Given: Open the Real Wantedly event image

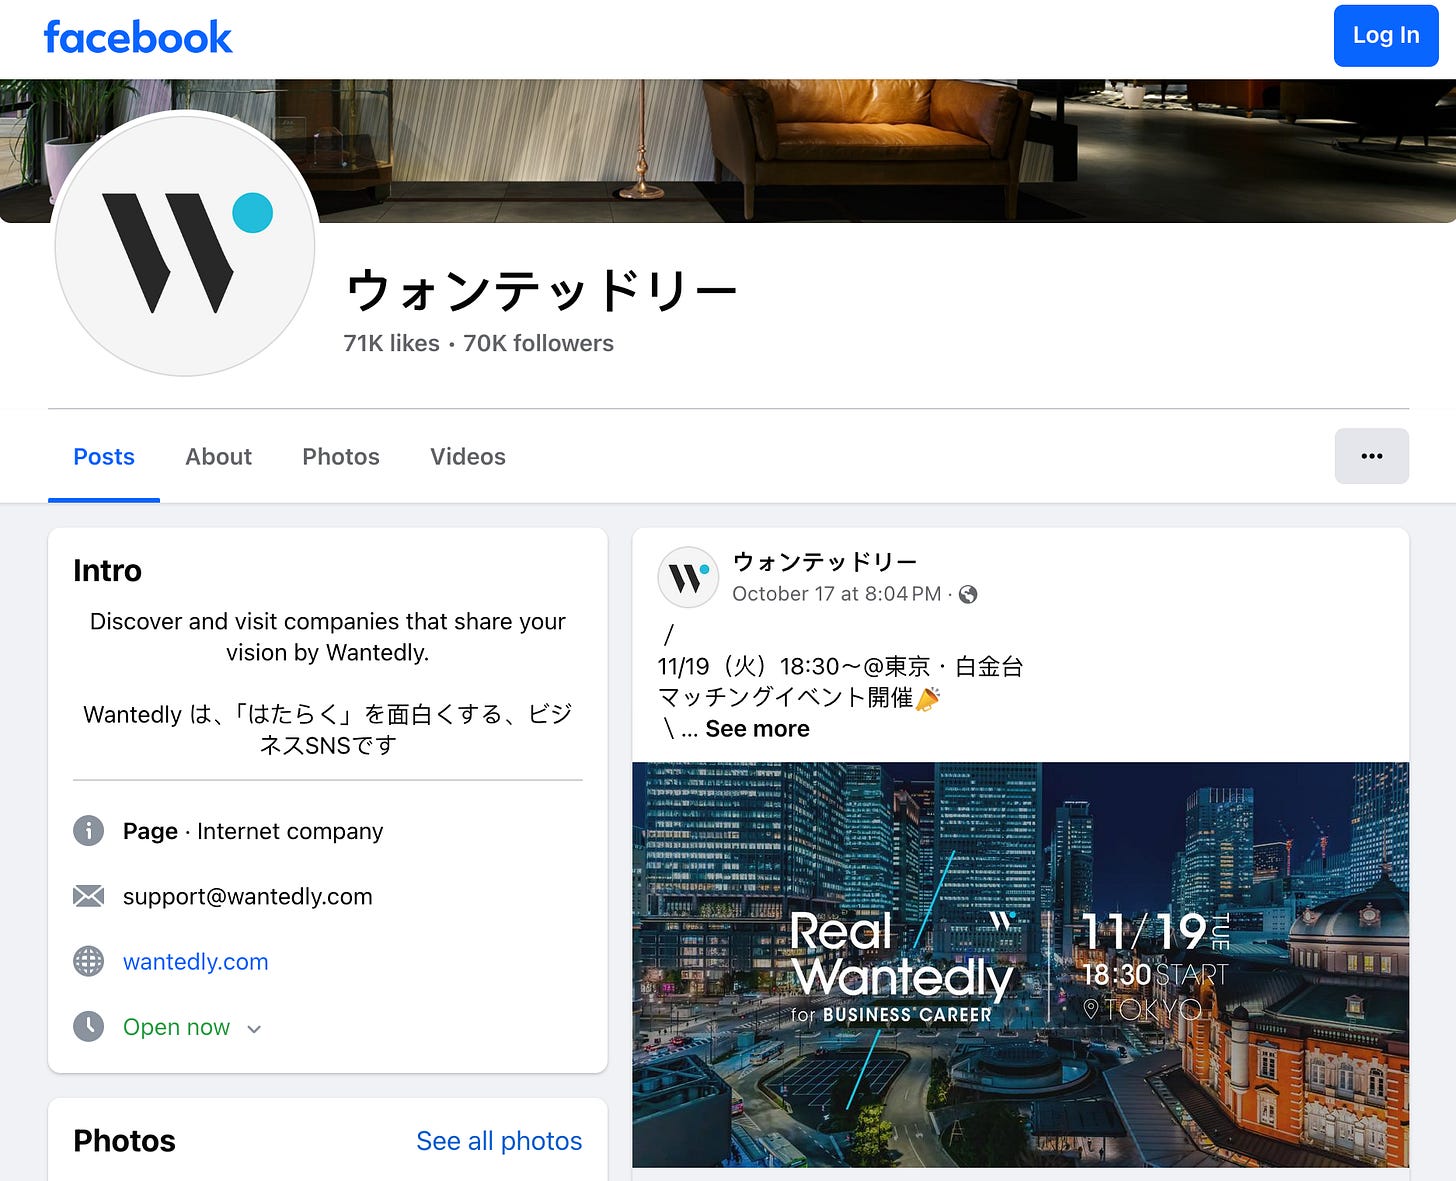Looking at the screenshot, I should [1021, 965].
